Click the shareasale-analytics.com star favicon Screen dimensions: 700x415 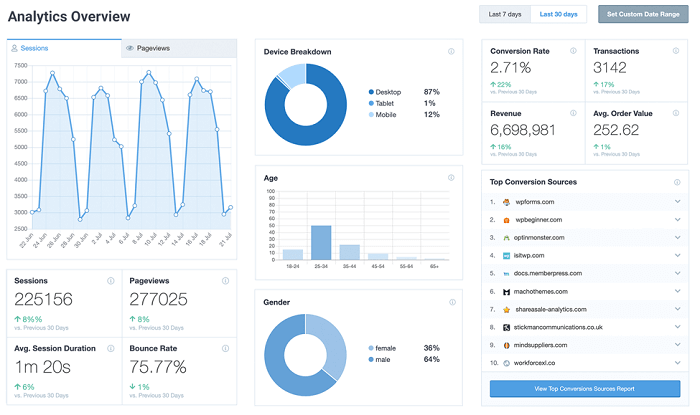tap(506, 310)
